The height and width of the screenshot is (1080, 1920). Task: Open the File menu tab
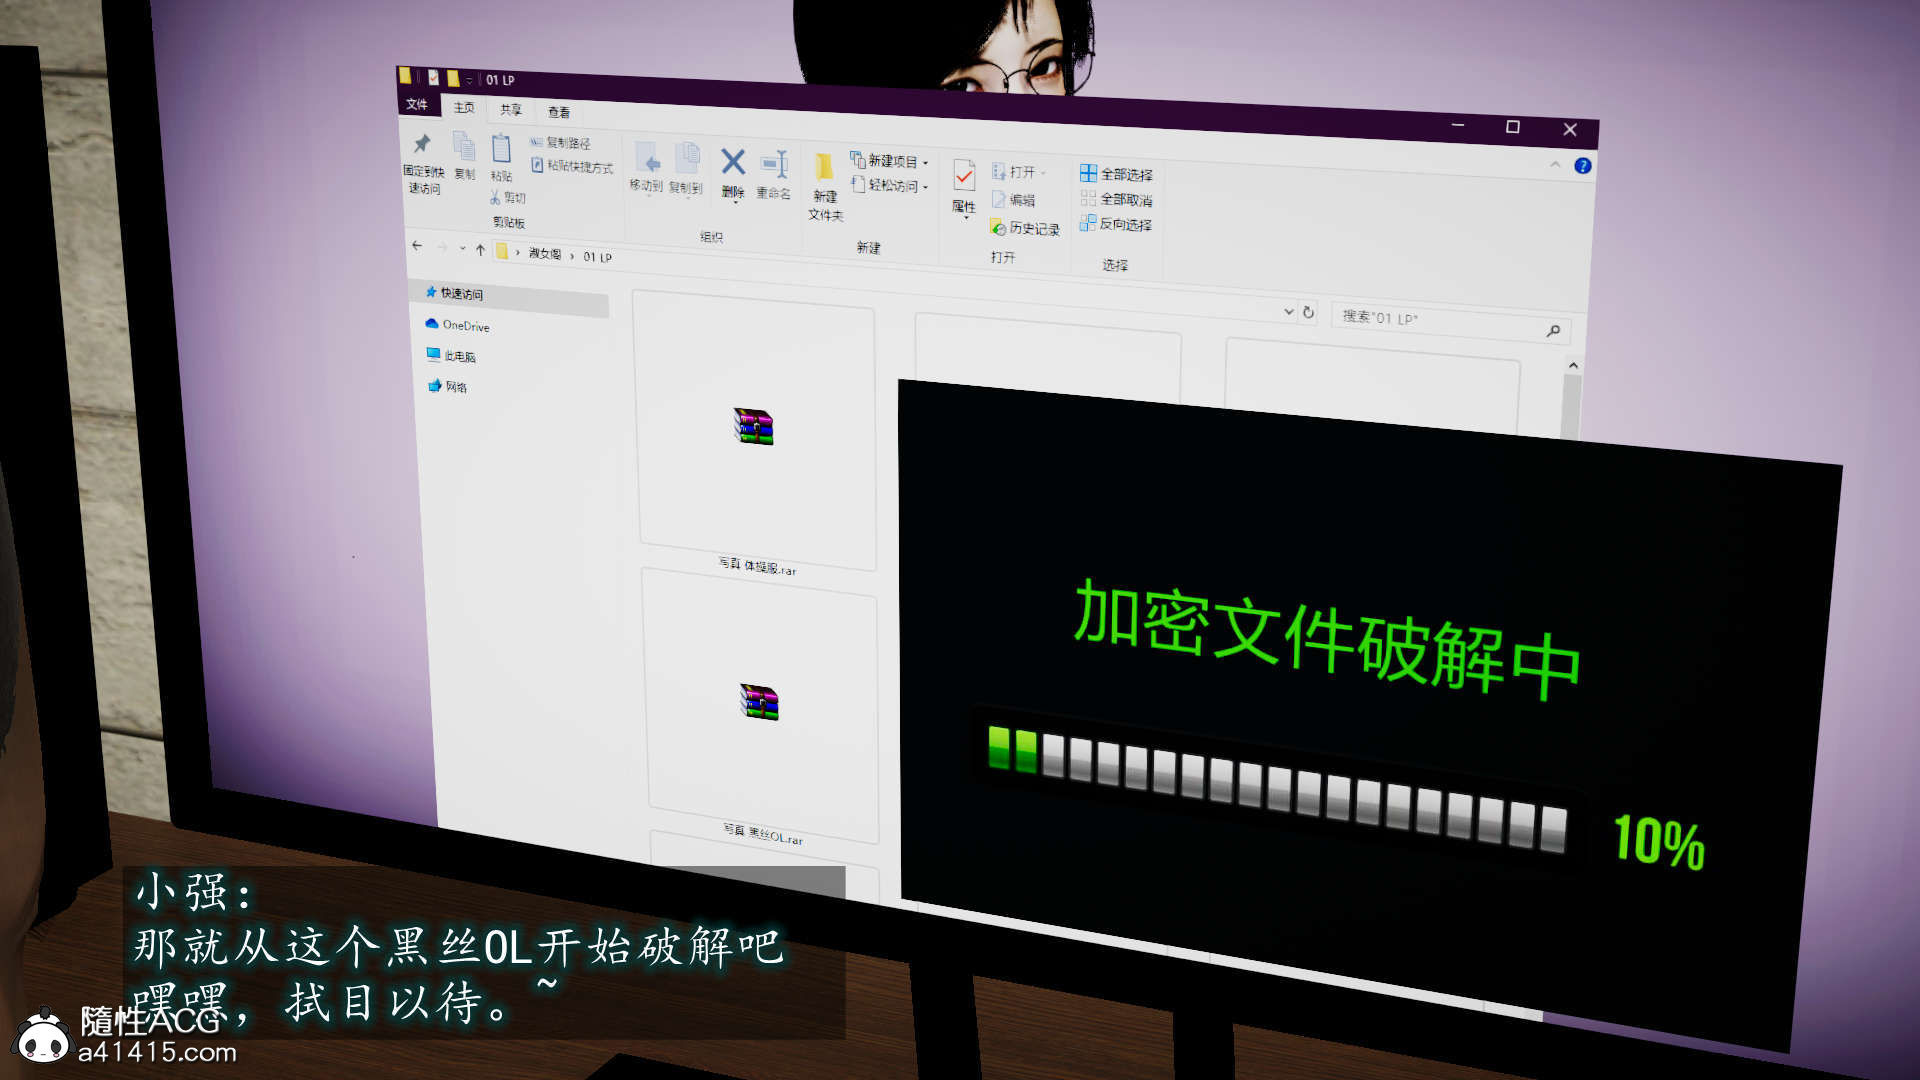(x=417, y=104)
